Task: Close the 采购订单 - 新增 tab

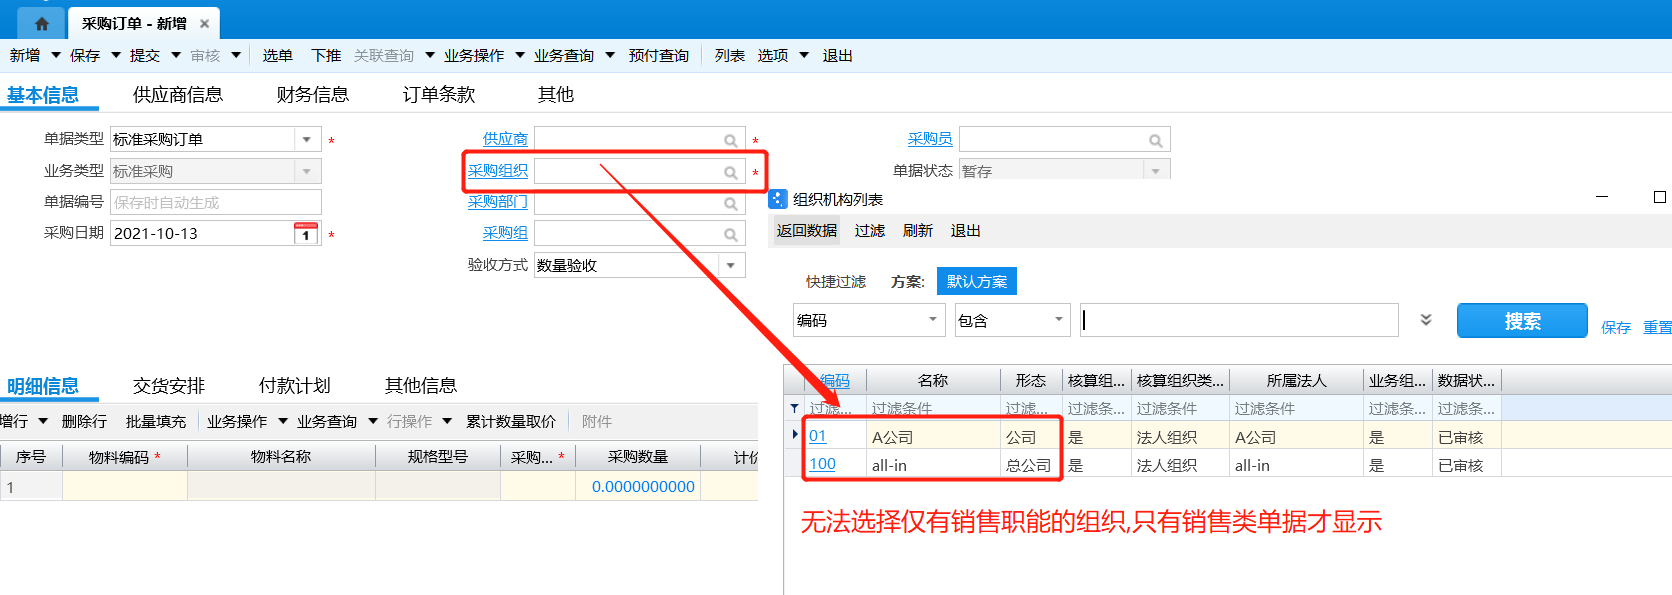Action: click(204, 23)
